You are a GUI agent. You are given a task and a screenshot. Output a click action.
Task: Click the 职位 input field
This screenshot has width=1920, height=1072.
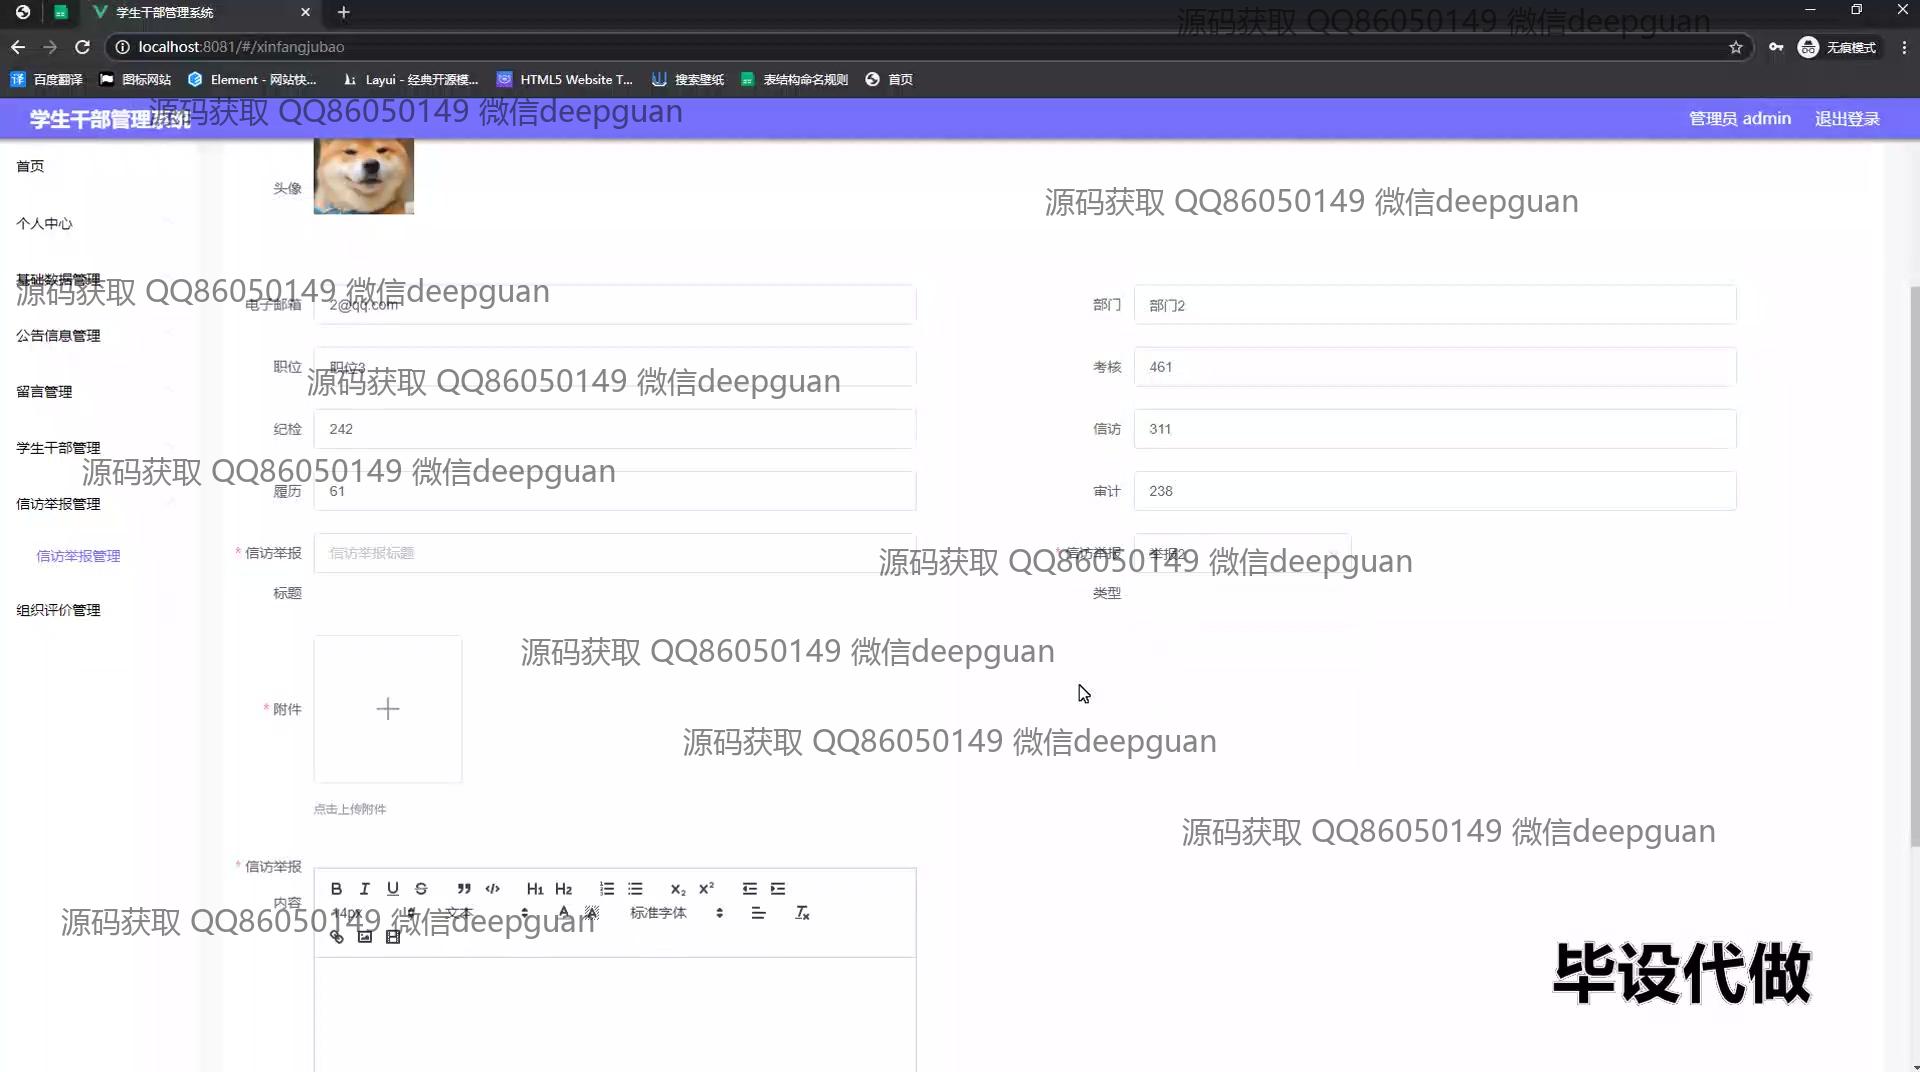[x=615, y=367]
